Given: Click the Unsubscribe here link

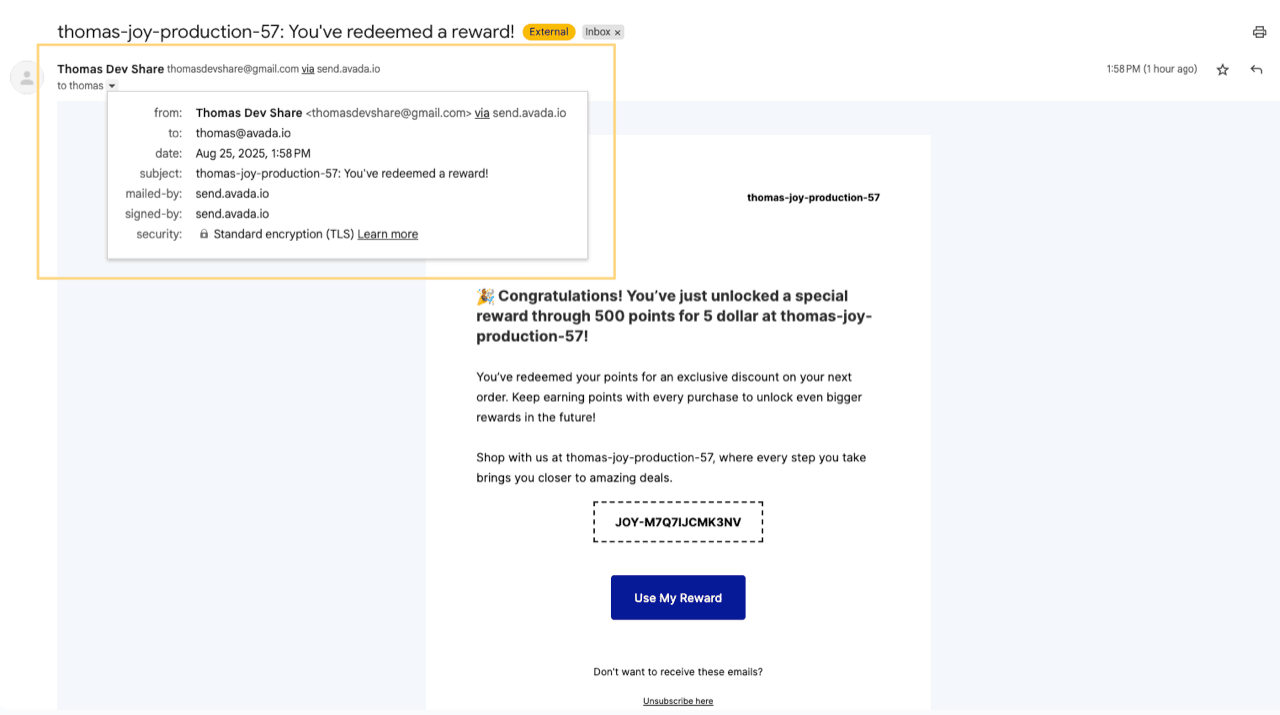Looking at the screenshot, I should point(678,701).
